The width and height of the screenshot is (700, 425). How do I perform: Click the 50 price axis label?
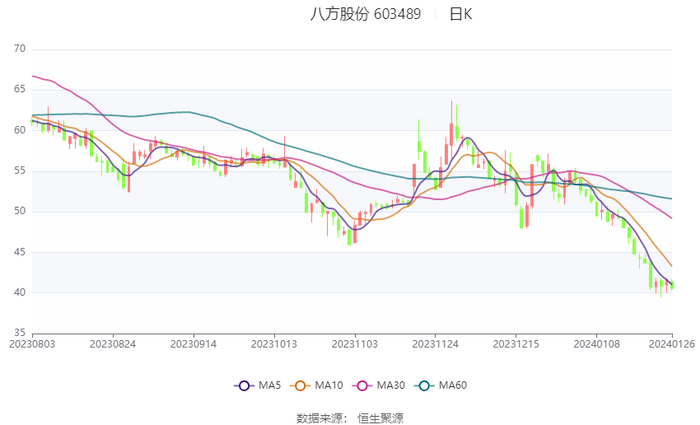point(19,211)
